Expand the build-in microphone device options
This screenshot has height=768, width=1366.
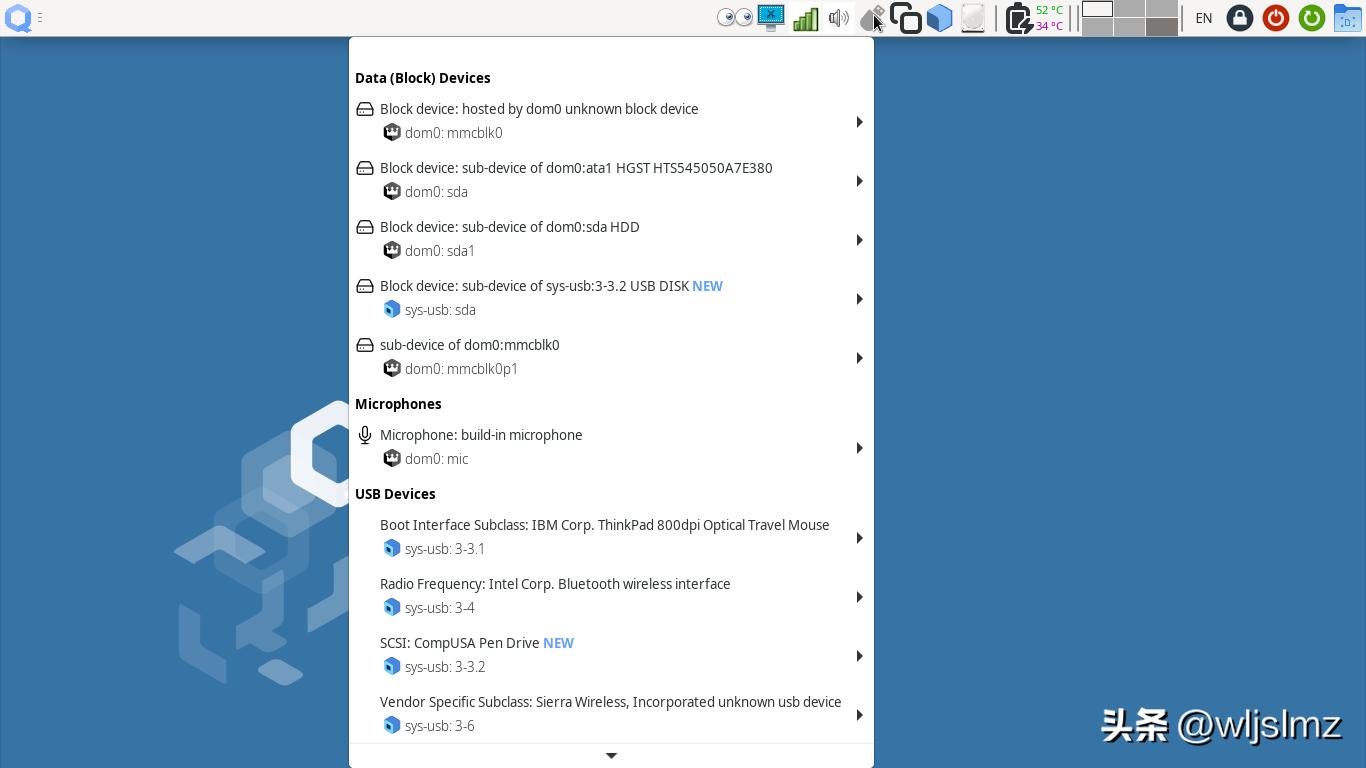pyautogui.click(x=858, y=447)
